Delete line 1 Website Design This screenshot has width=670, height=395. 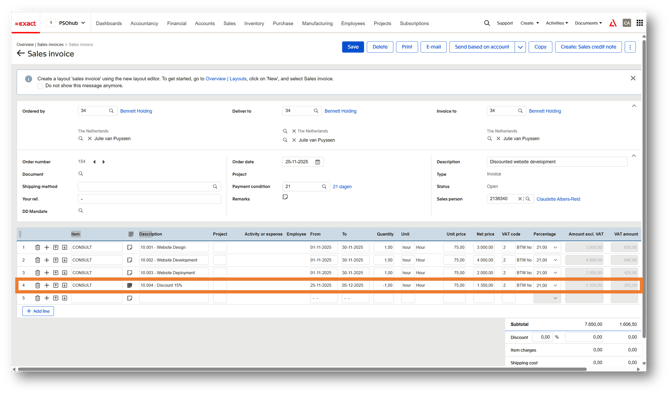38,248
